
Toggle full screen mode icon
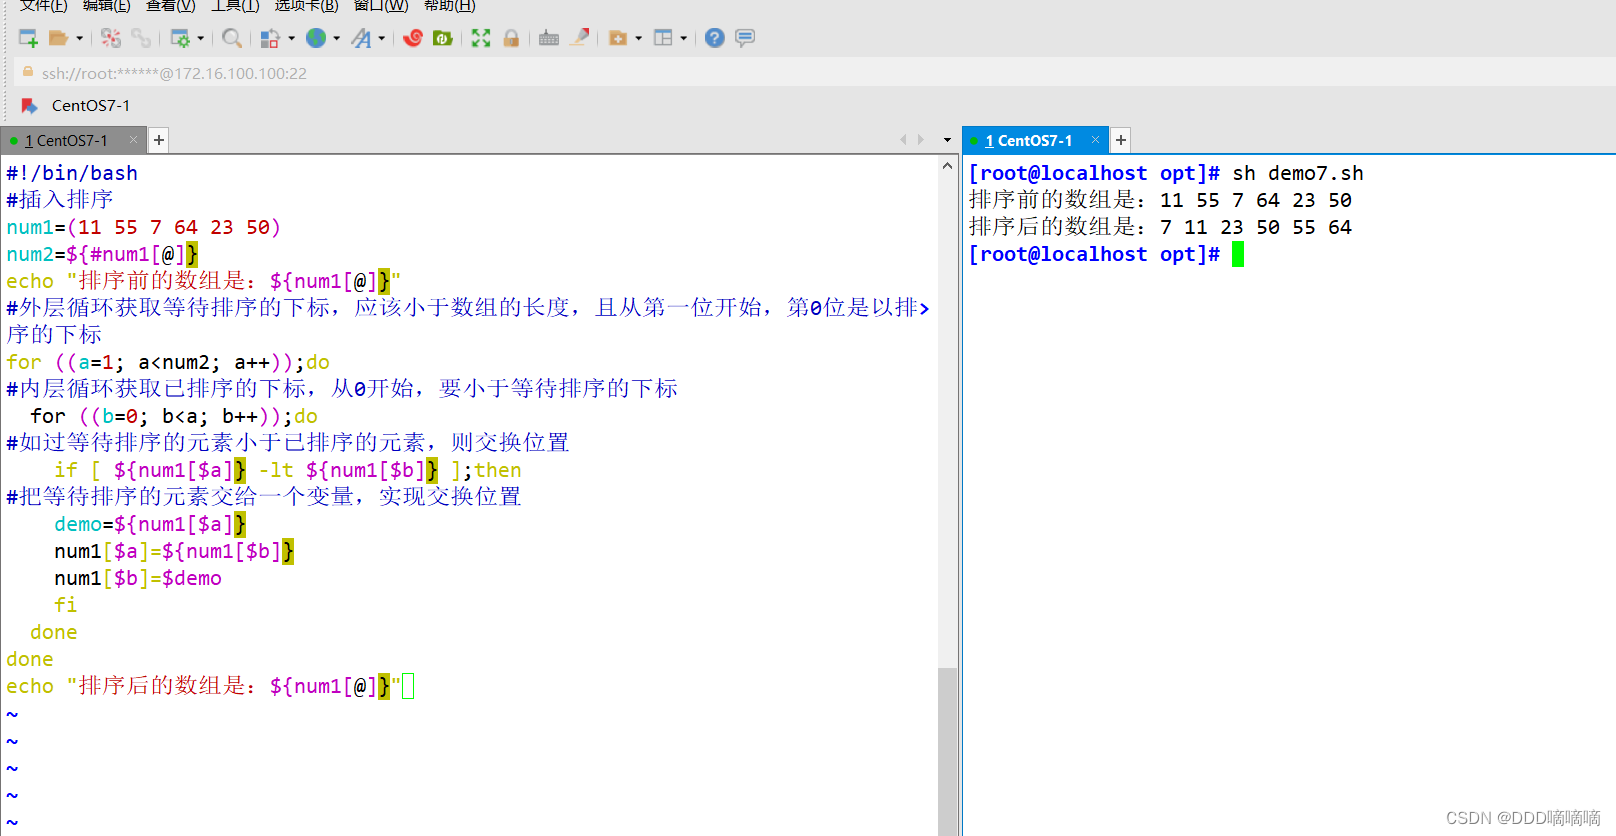tap(481, 38)
